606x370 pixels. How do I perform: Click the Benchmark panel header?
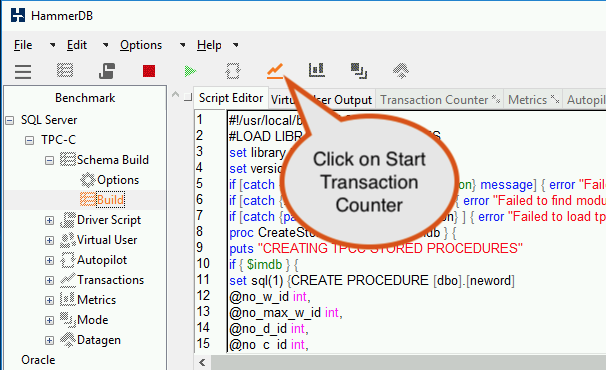coord(85,98)
